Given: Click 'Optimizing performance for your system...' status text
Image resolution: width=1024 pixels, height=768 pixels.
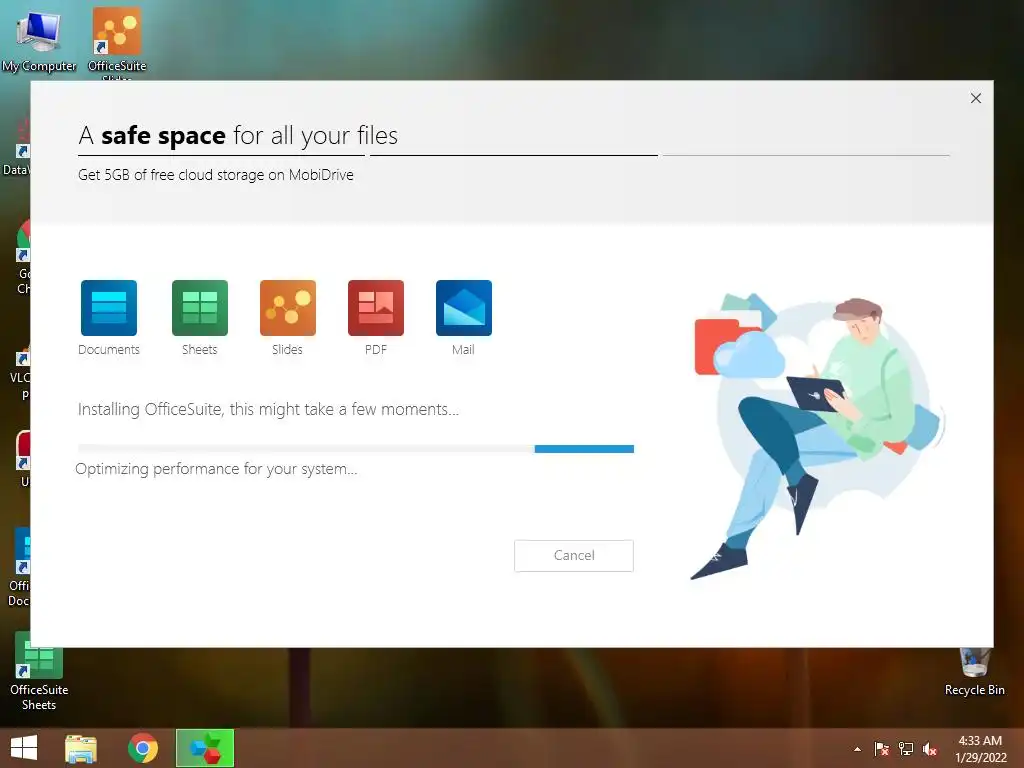Looking at the screenshot, I should [x=216, y=469].
